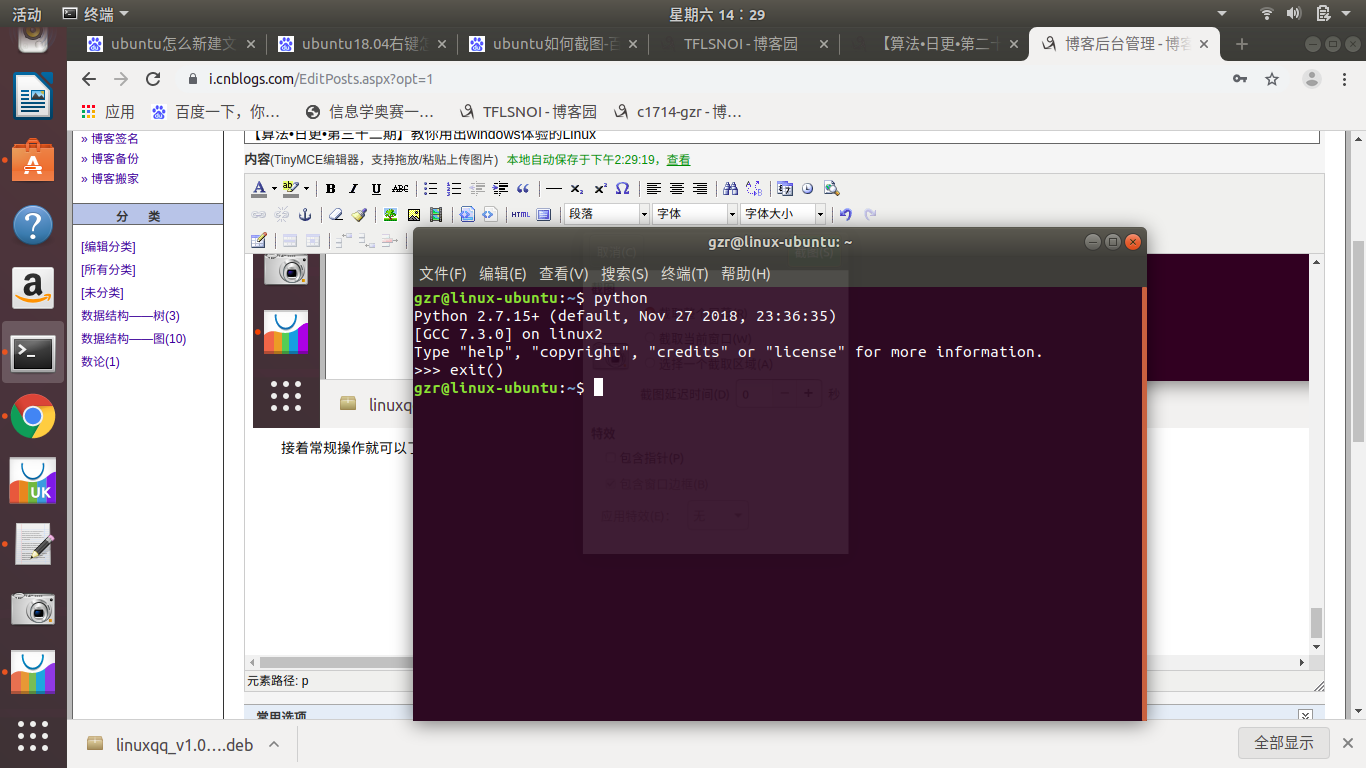Image resolution: width=1366 pixels, height=768 pixels.
Task: Open Amazon launcher in dock
Action: point(33,289)
